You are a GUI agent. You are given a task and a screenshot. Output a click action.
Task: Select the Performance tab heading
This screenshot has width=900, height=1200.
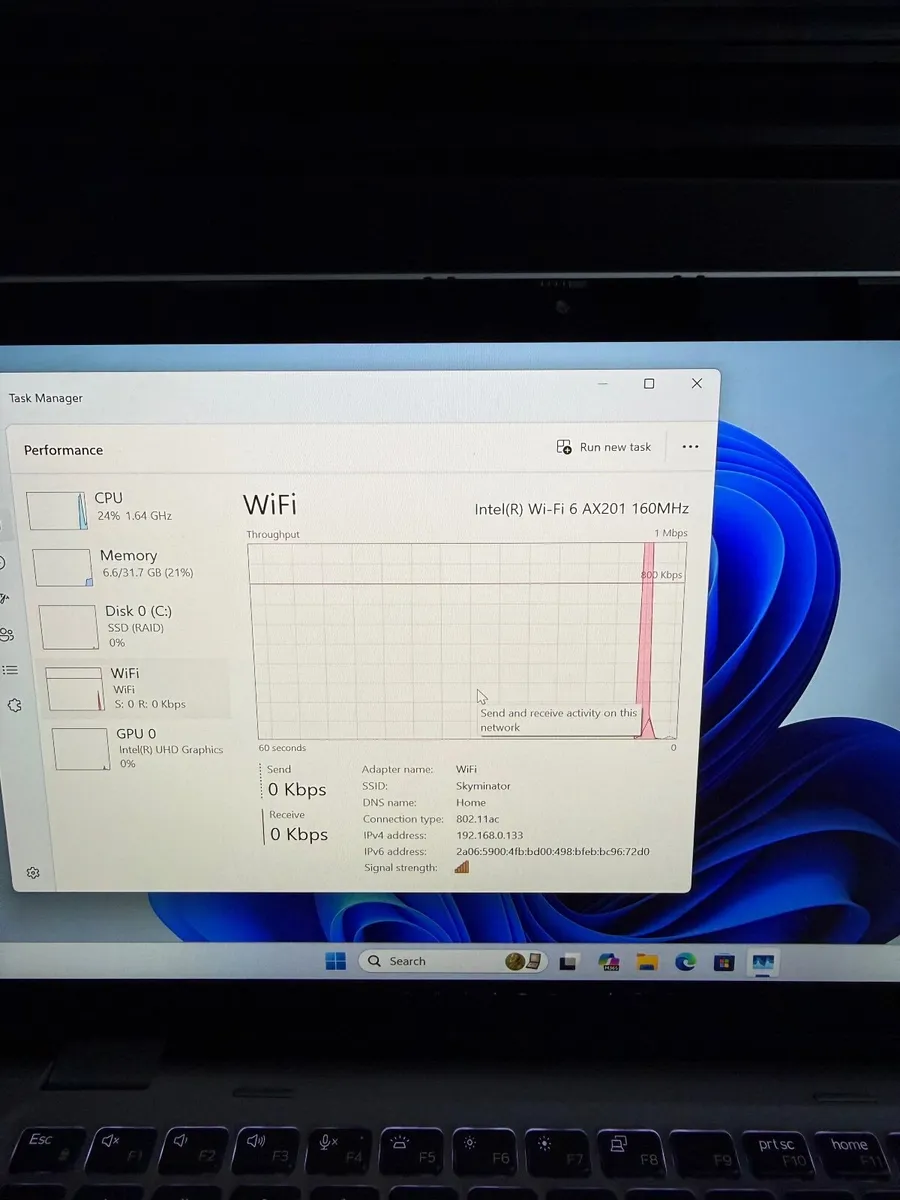63,450
